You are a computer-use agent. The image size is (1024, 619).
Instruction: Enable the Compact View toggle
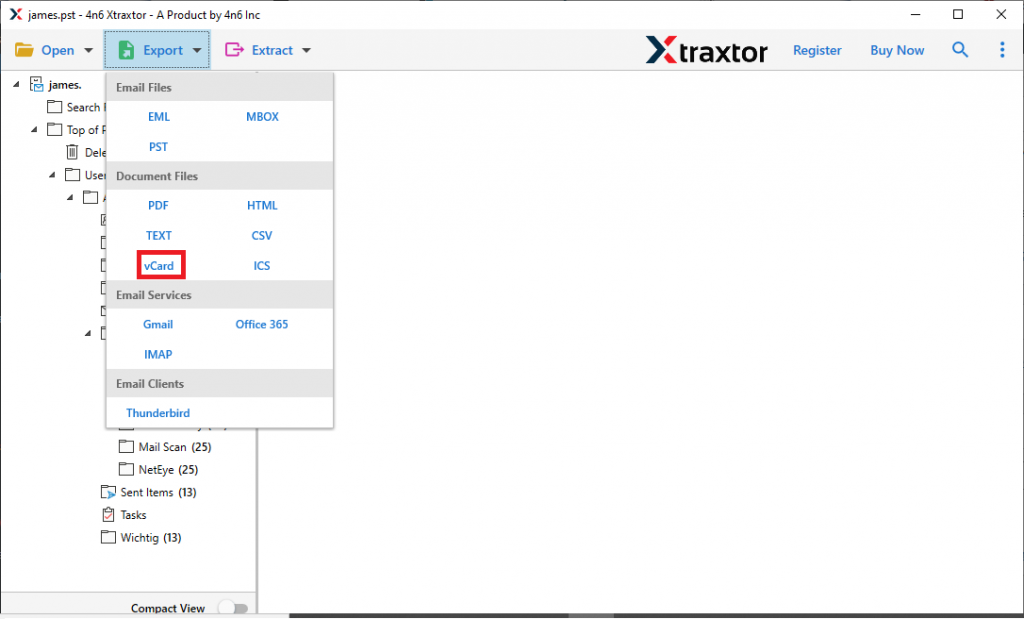point(233,607)
